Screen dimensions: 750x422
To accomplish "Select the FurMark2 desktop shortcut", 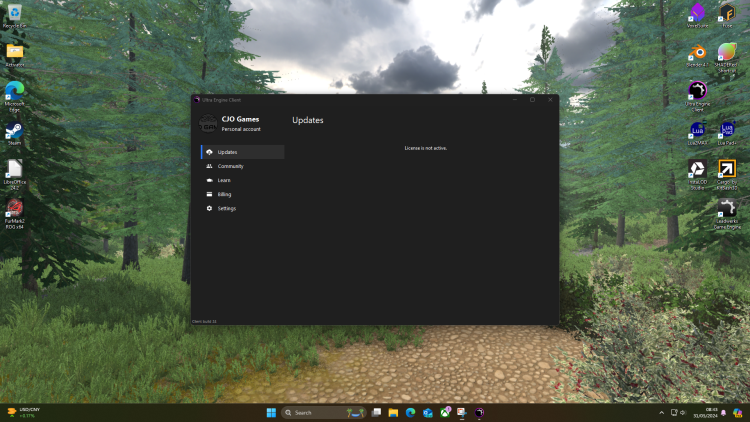I will coord(15,209).
